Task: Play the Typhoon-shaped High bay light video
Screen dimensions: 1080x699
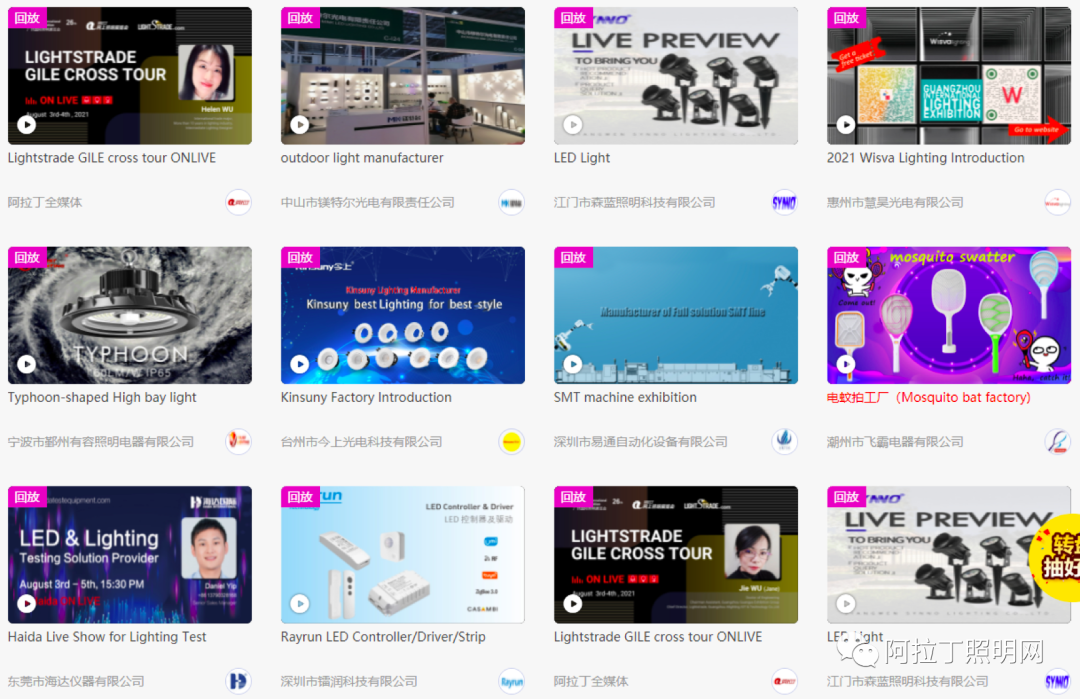Action: tap(26, 365)
